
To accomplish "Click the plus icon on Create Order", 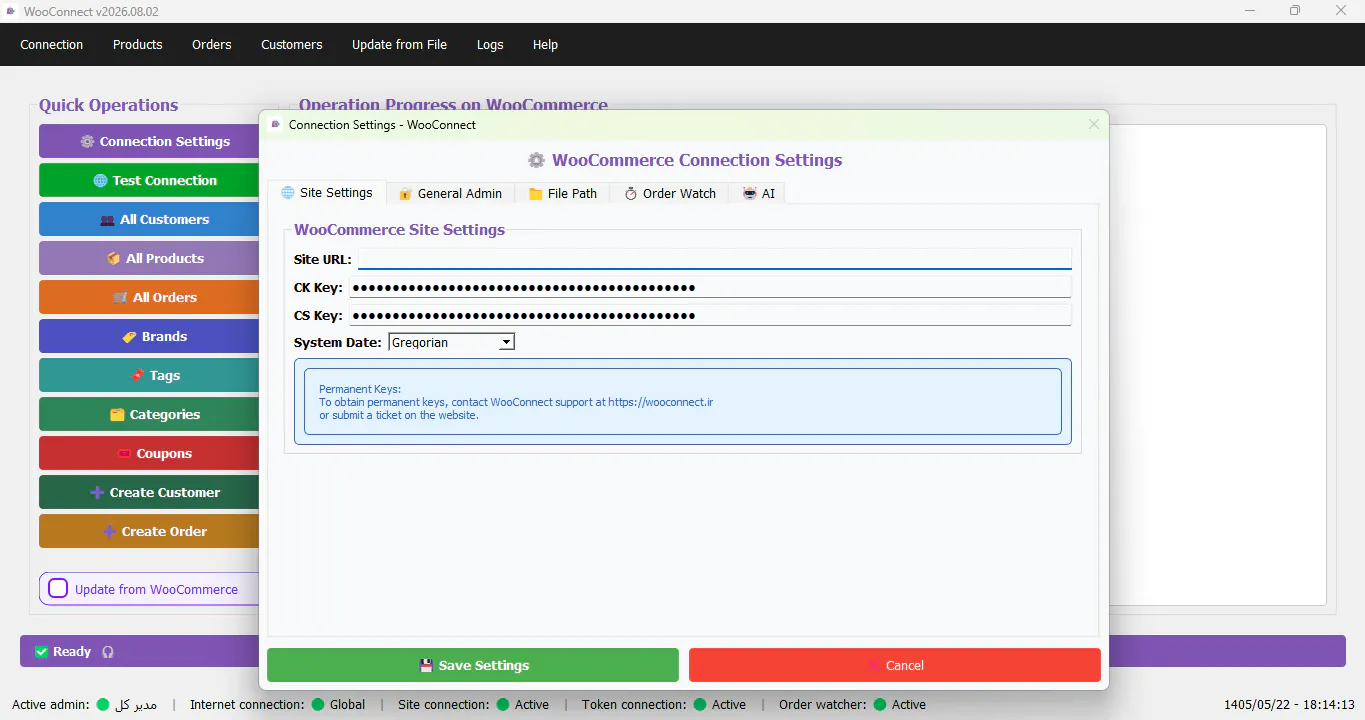I will tap(109, 532).
